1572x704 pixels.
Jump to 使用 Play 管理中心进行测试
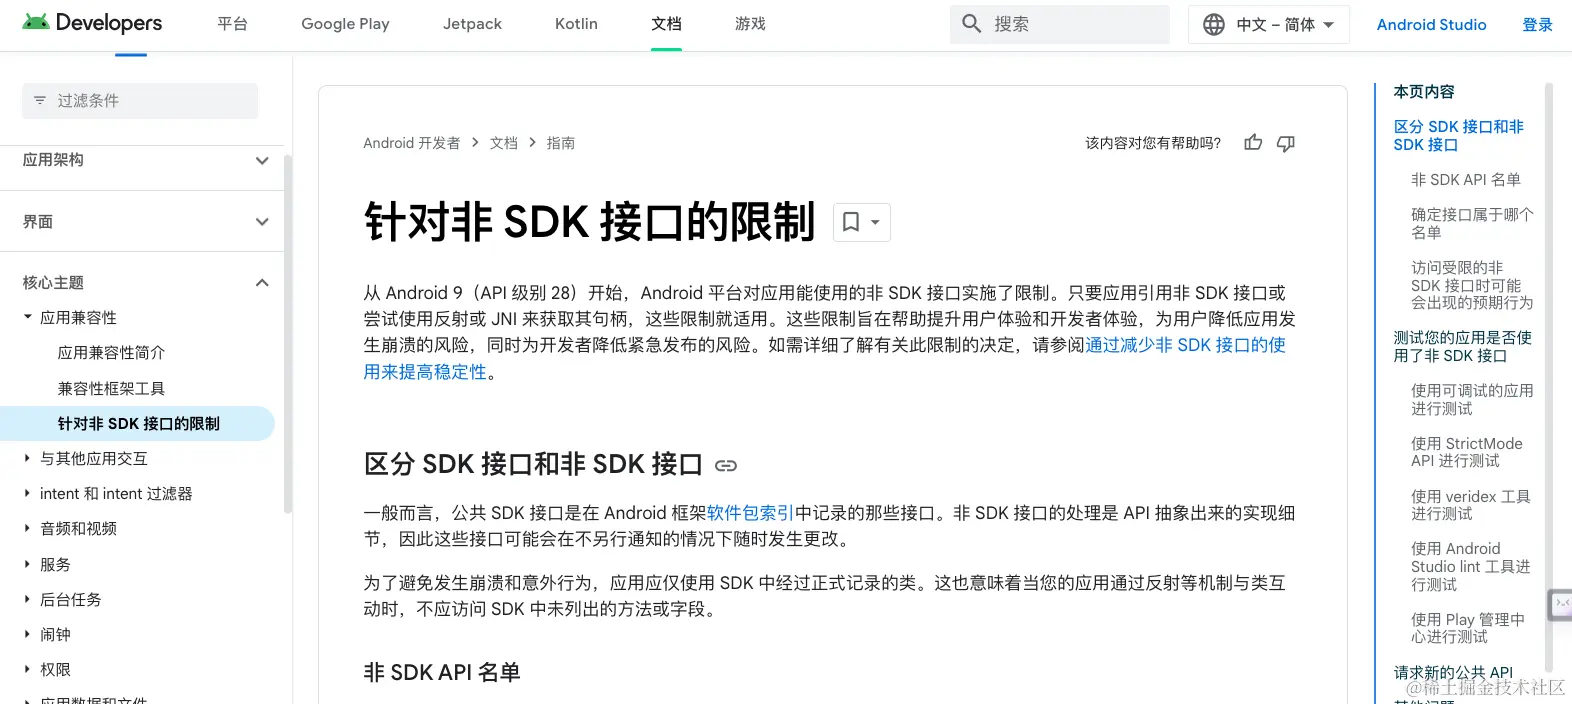click(1467, 628)
